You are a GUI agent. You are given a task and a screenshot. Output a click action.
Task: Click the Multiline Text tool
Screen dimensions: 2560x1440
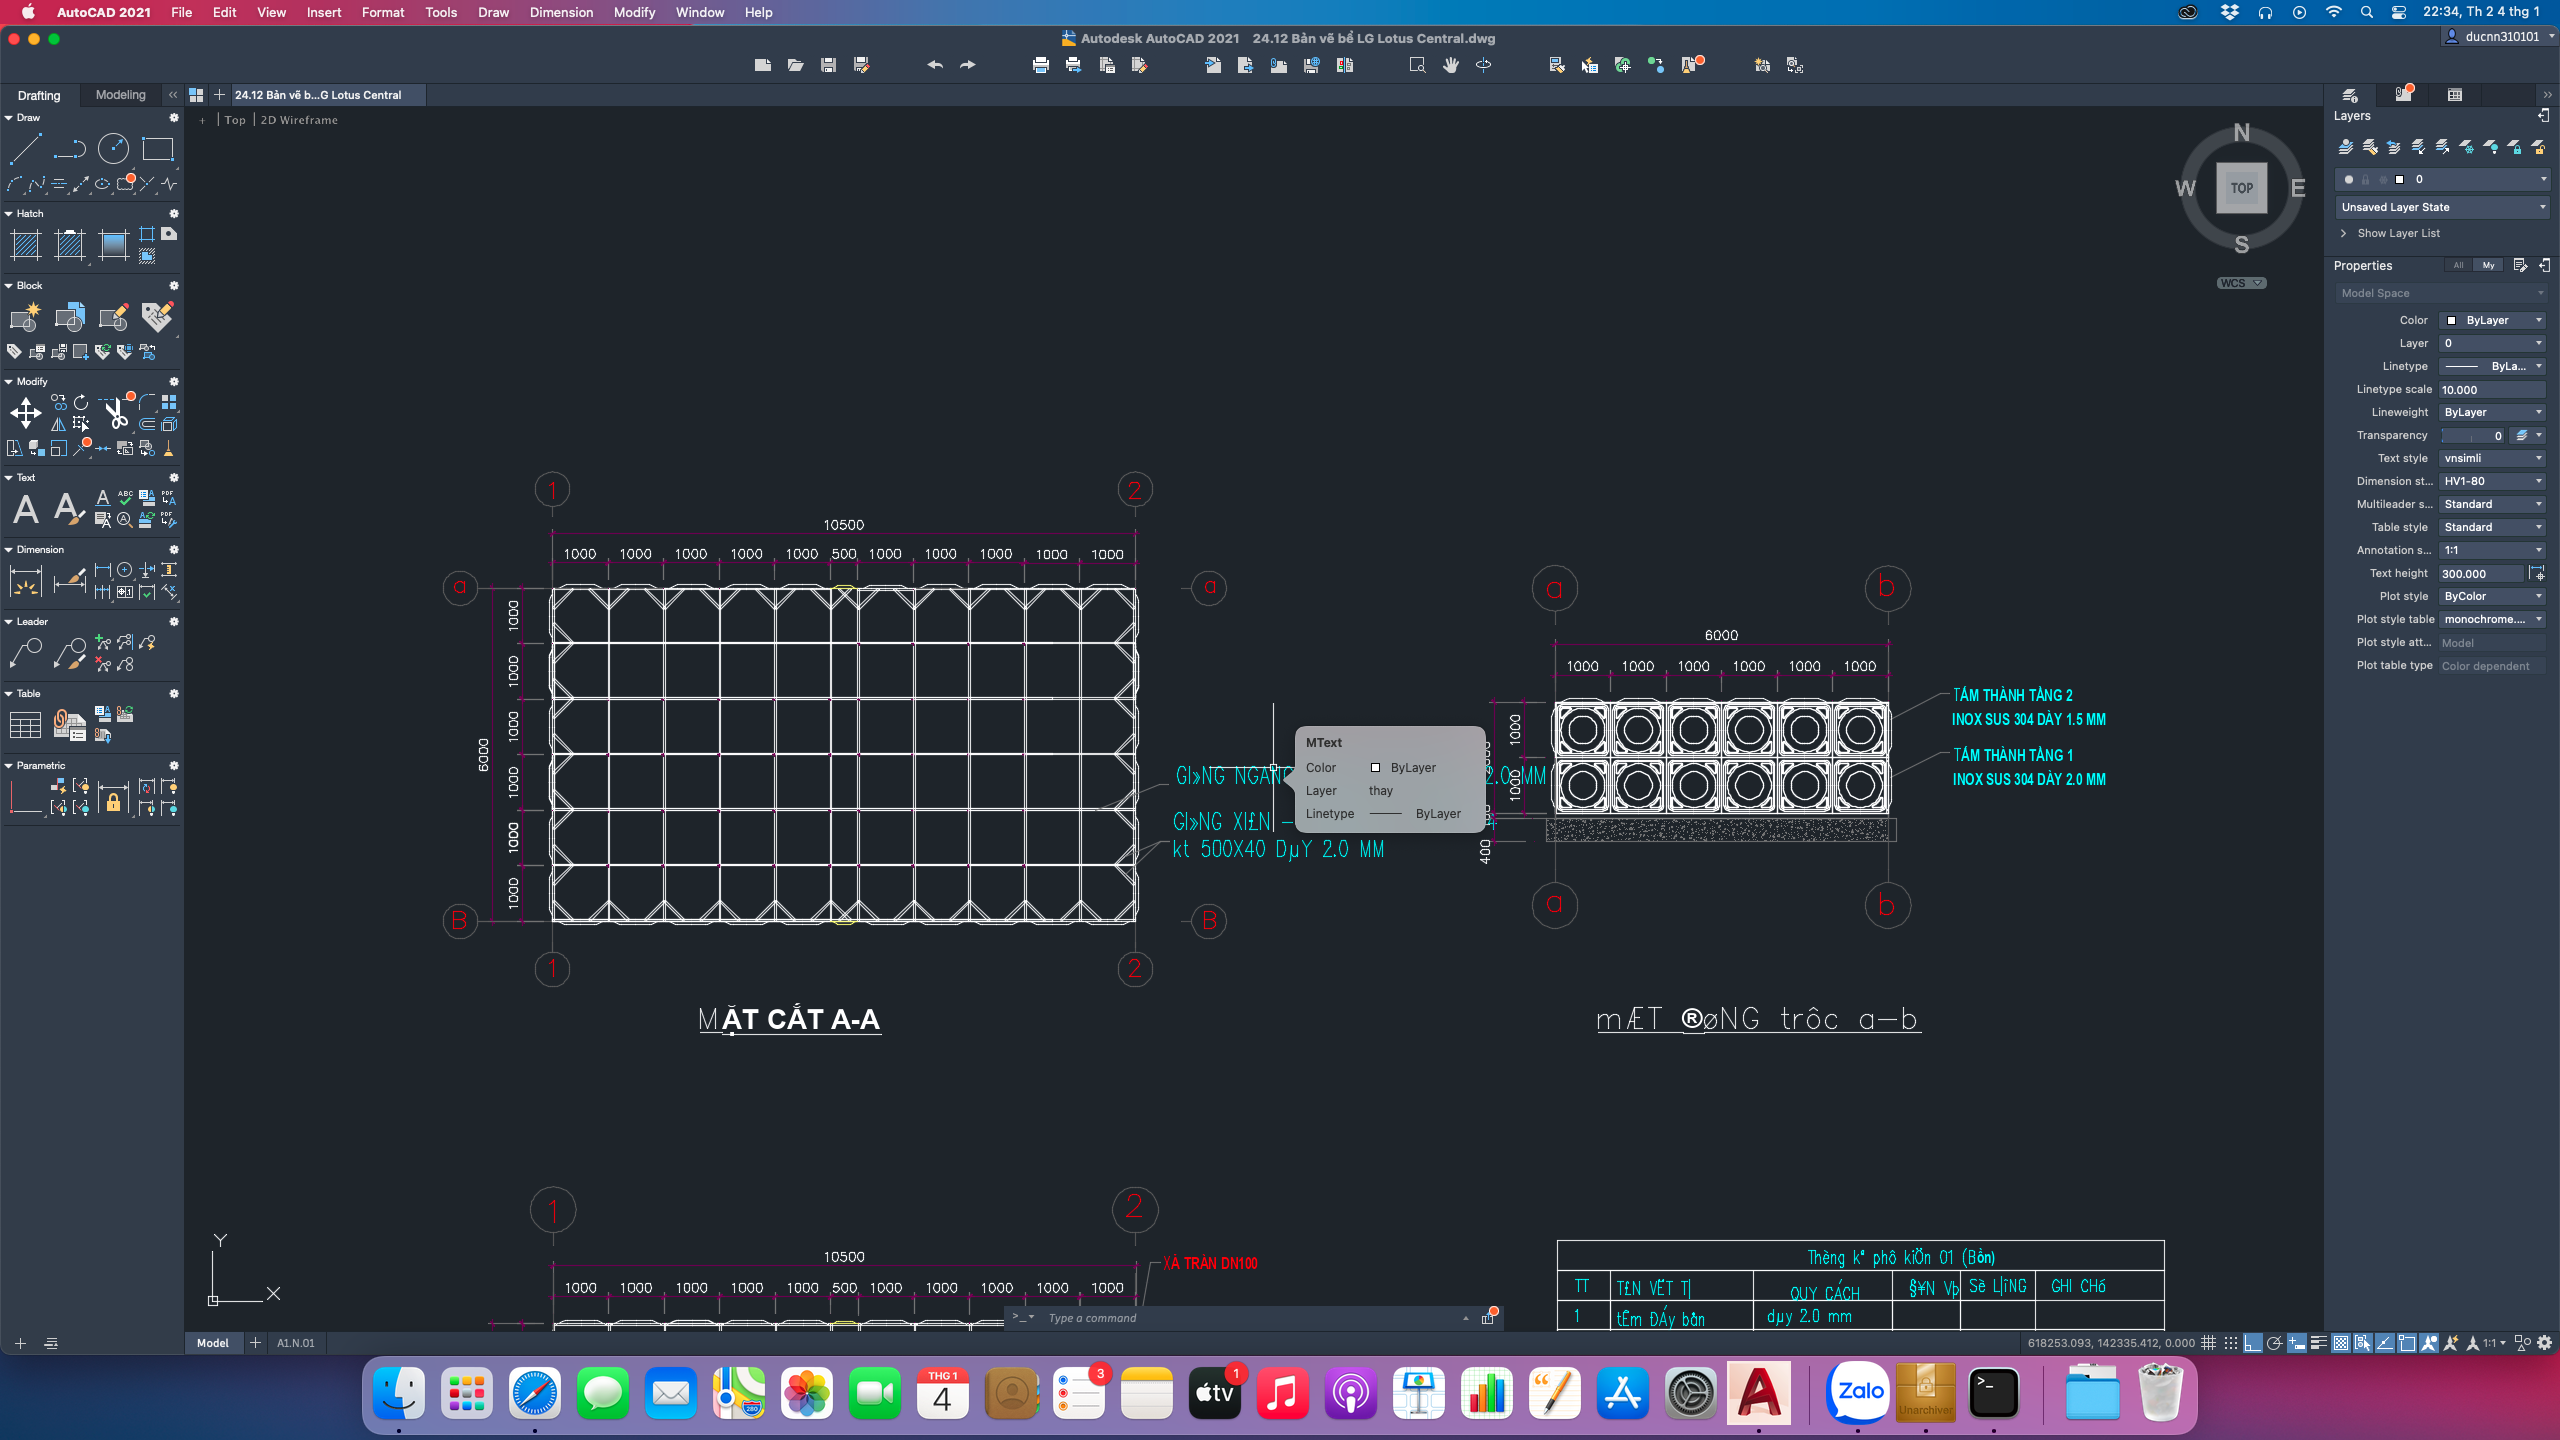point(26,509)
